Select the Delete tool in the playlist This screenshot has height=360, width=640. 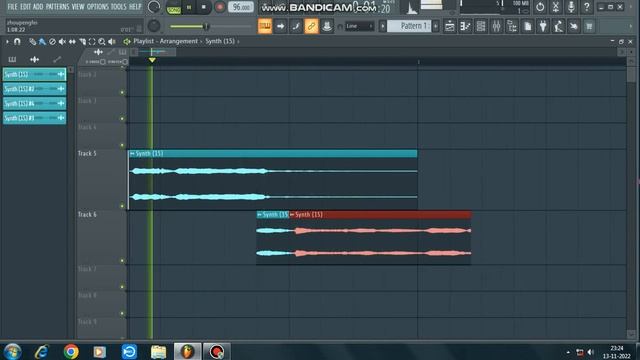pos(52,42)
